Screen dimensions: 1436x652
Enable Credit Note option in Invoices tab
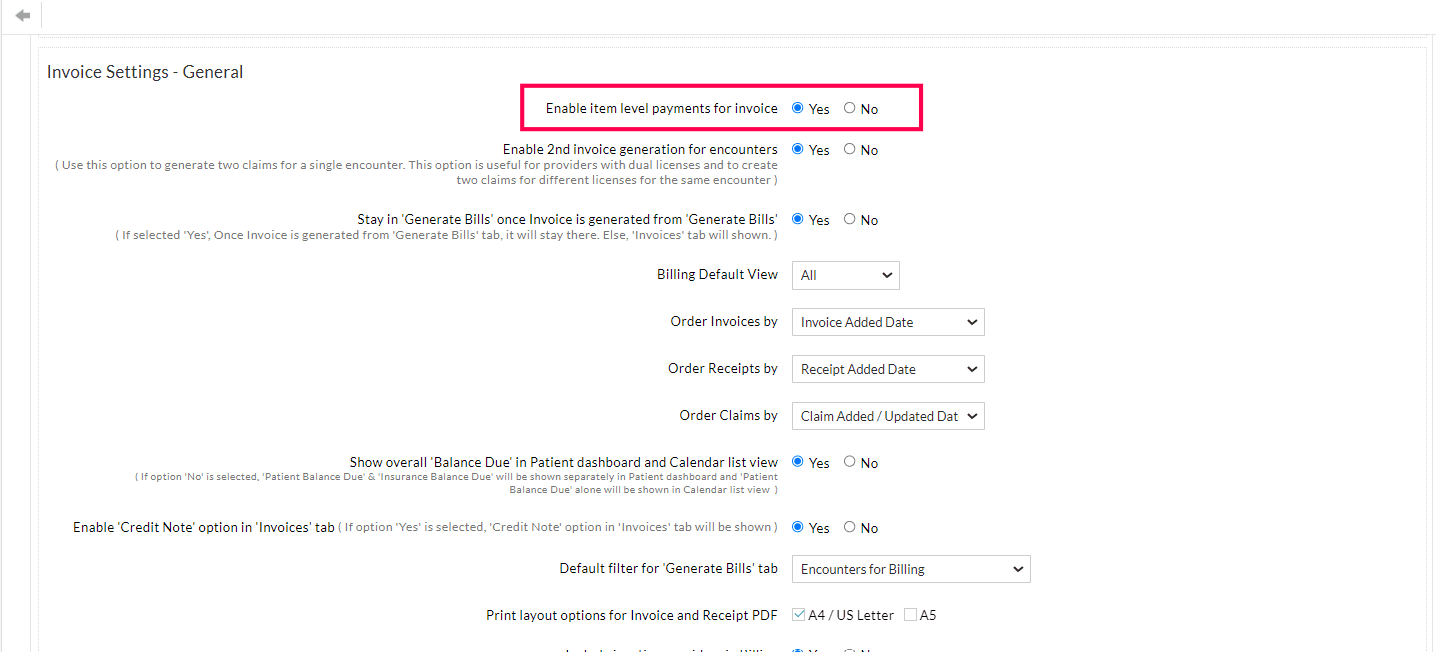[x=797, y=527]
